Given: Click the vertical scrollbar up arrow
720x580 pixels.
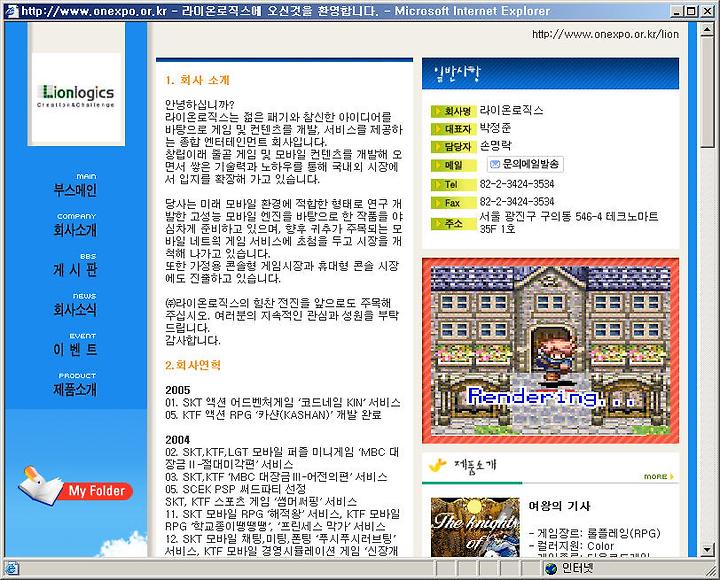Looking at the screenshot, I should (x=707, y=29).
